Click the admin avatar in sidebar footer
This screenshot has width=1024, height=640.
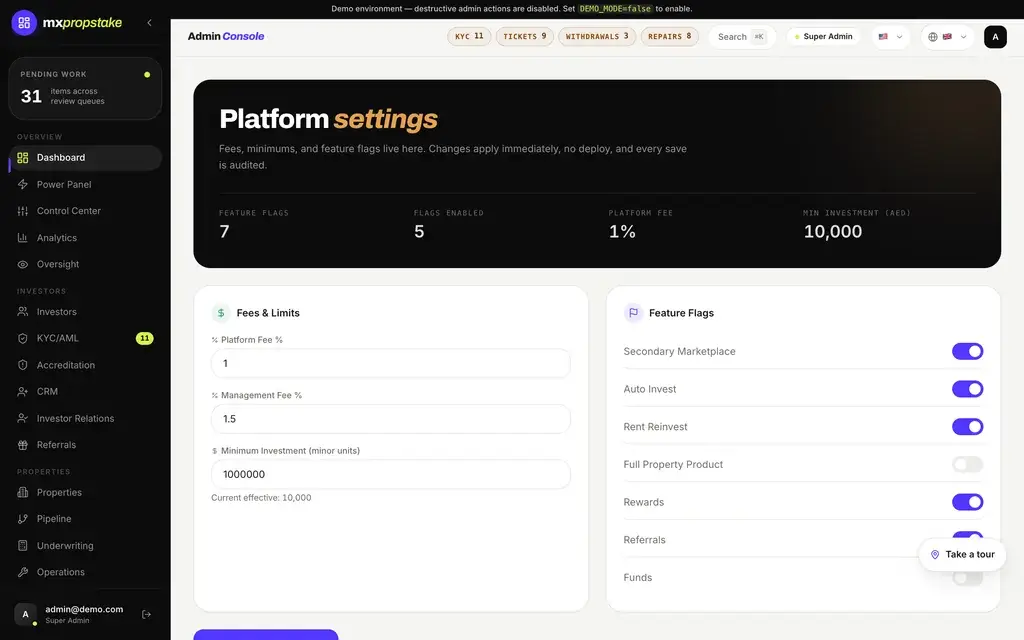[x=25, y=614]
